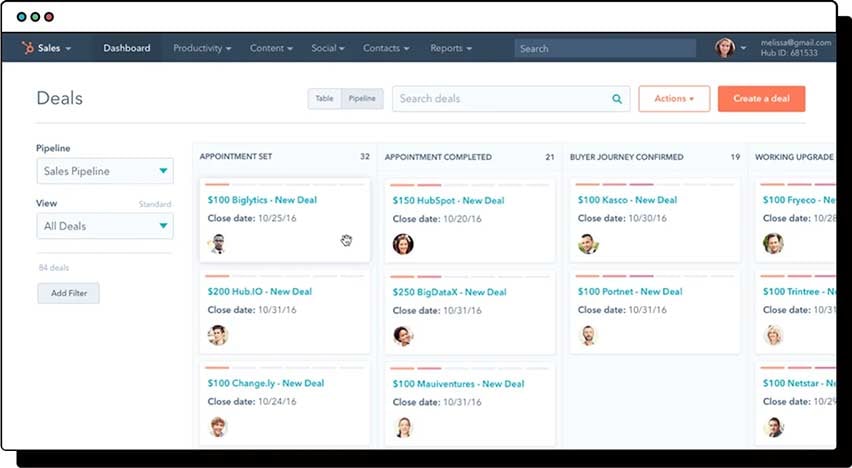Screen dimensions: 852x468
Task: Click the Biglytics deal stage progress bar
Action: [x=285, y=185]
